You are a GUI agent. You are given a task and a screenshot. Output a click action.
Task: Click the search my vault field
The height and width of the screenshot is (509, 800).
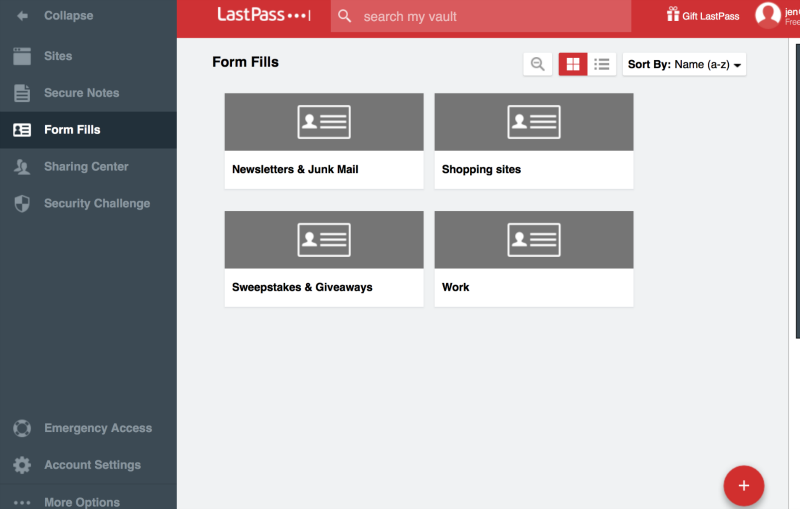click(x=490, y=17)
